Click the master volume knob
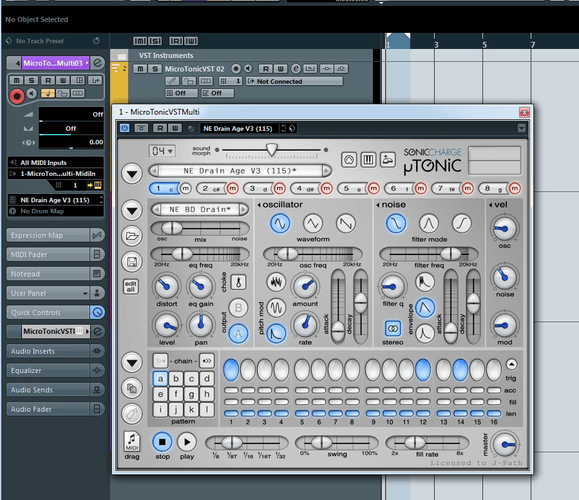 [504, 445]
